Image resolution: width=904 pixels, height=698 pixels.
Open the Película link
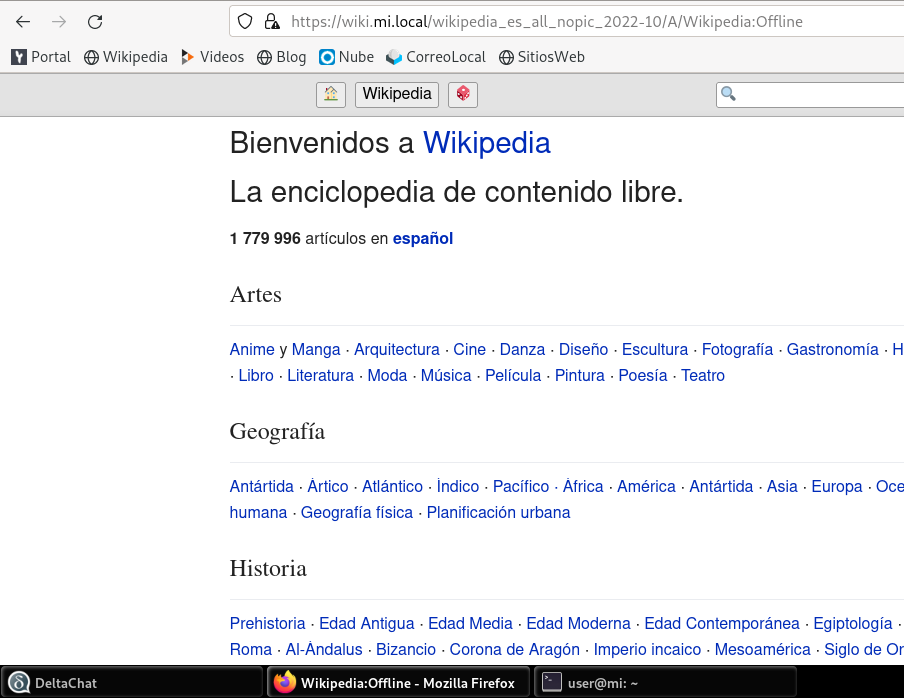click(513, 375)
